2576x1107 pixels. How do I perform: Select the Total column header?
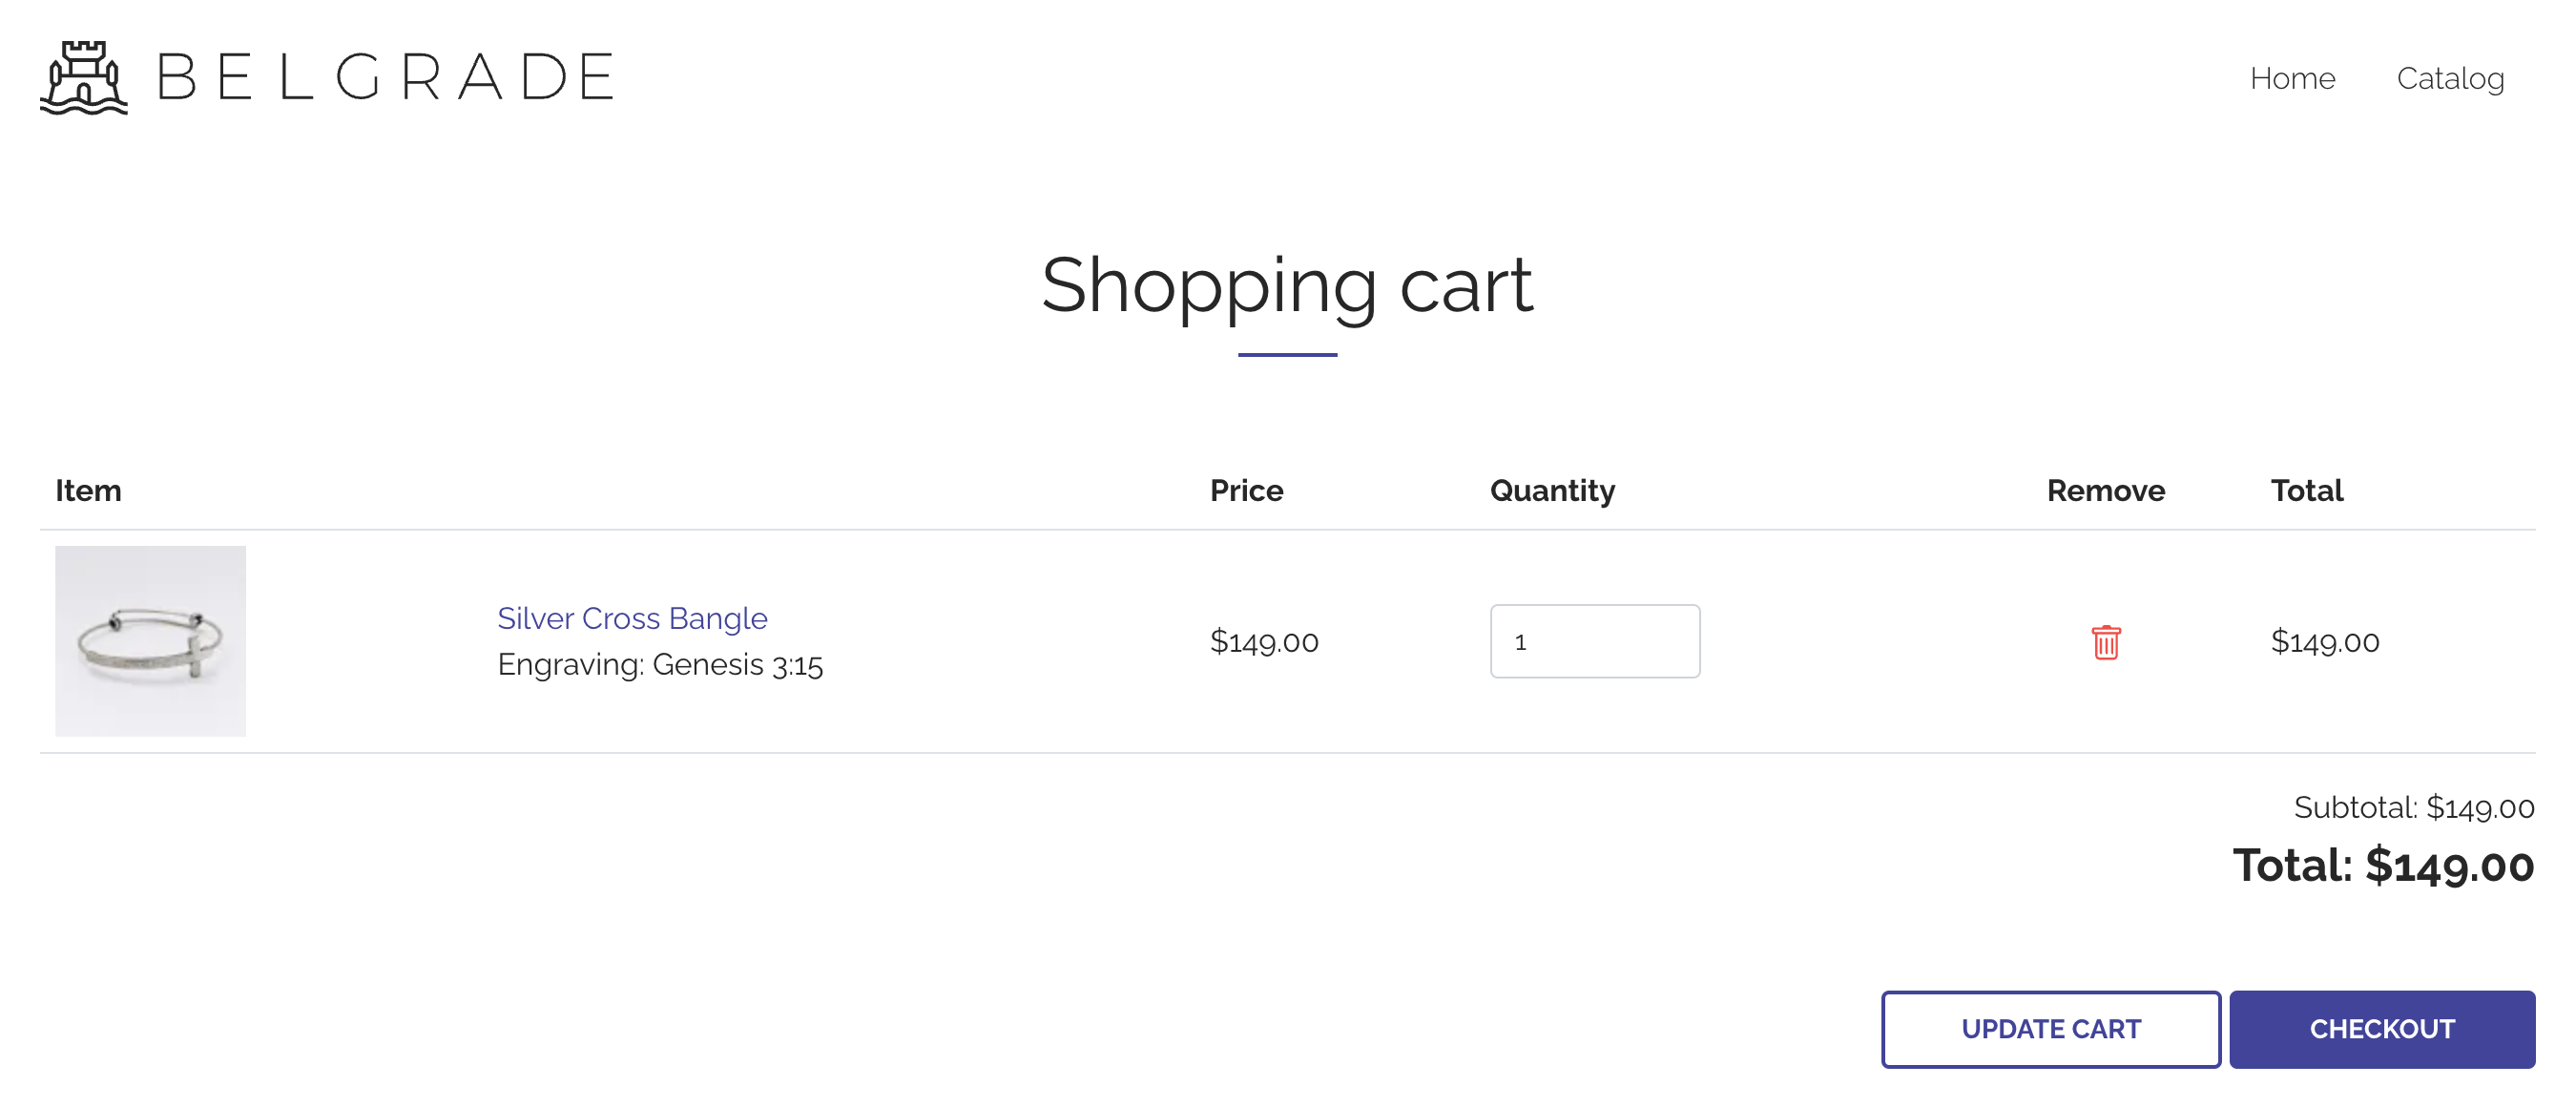coord(2306,490)
